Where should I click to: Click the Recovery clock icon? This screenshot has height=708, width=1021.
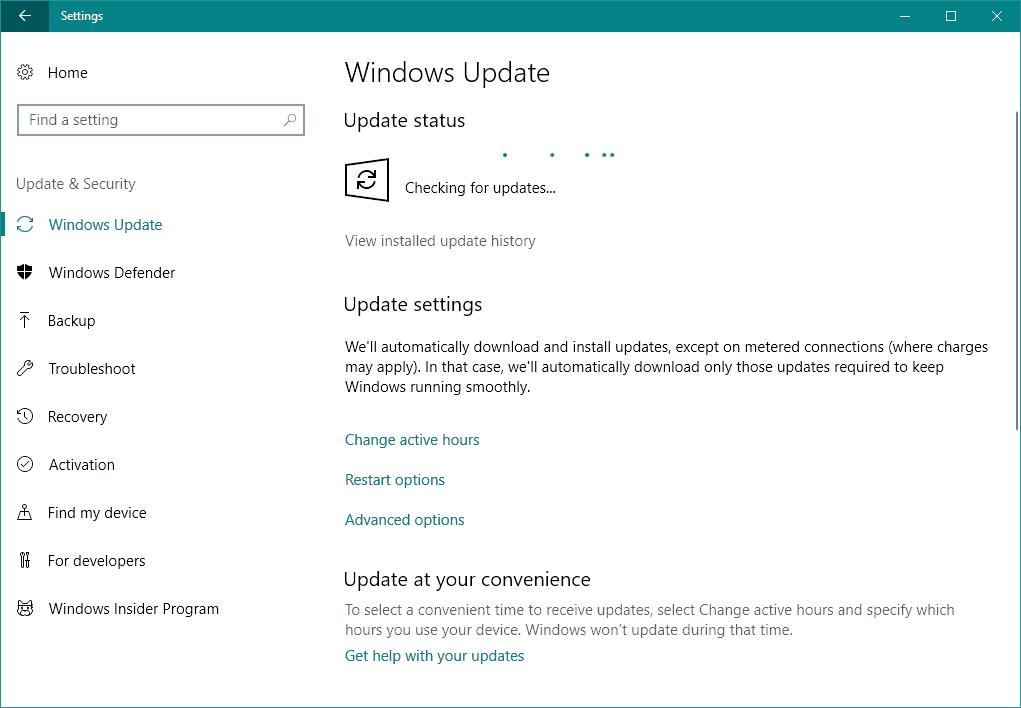(25, 416)
